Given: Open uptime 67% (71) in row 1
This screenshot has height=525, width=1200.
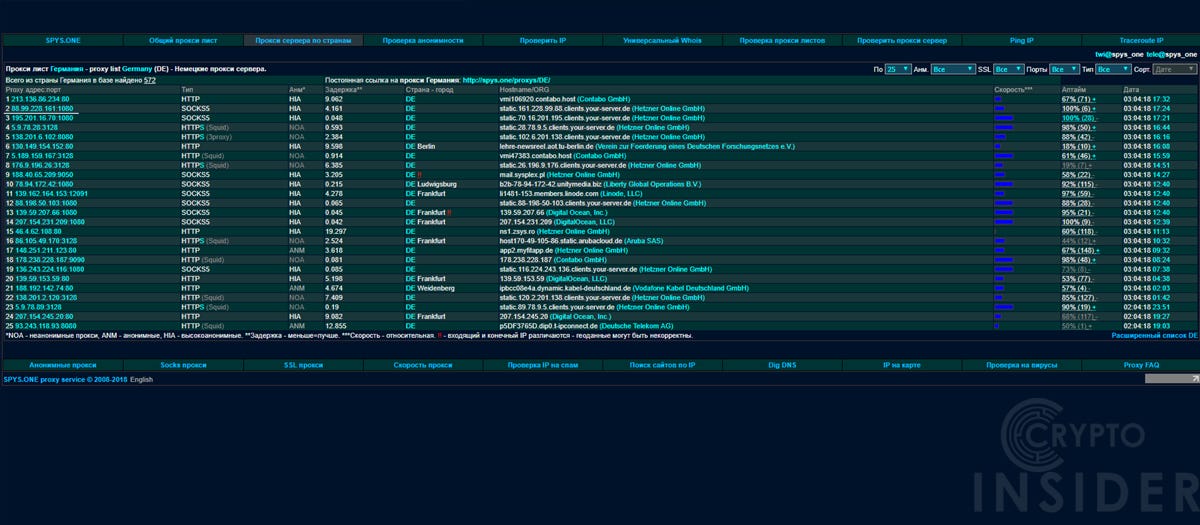Looking at the screenshot, I should [x=1078, y=99].
